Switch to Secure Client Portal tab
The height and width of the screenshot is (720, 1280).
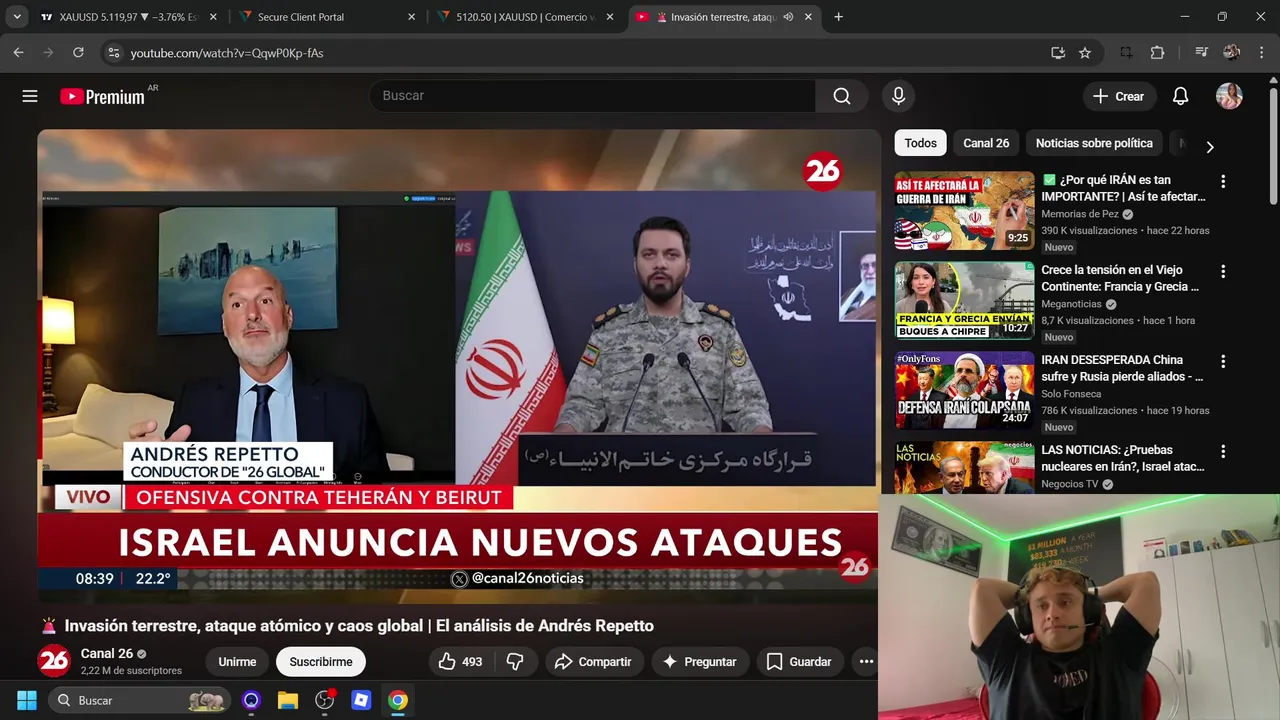tap(329, 17)
